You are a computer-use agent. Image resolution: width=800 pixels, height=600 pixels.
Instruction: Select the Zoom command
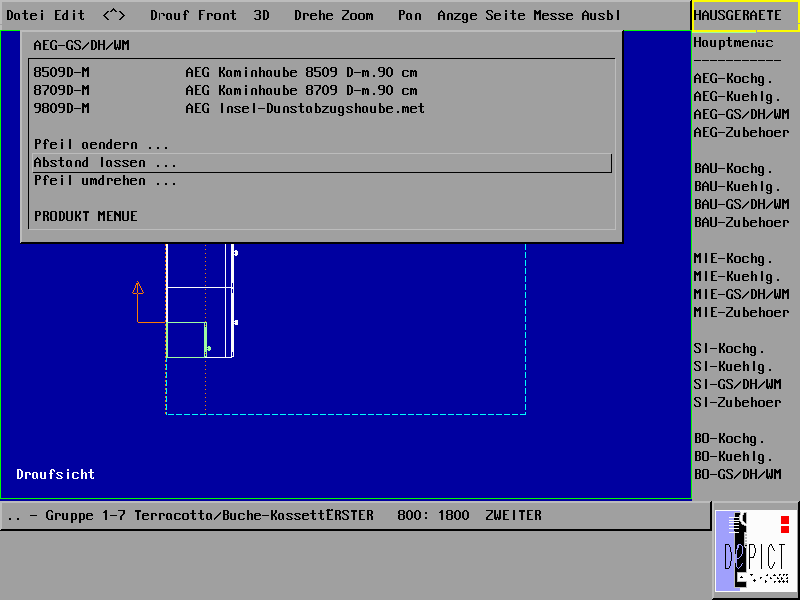[x=357, y=15]
